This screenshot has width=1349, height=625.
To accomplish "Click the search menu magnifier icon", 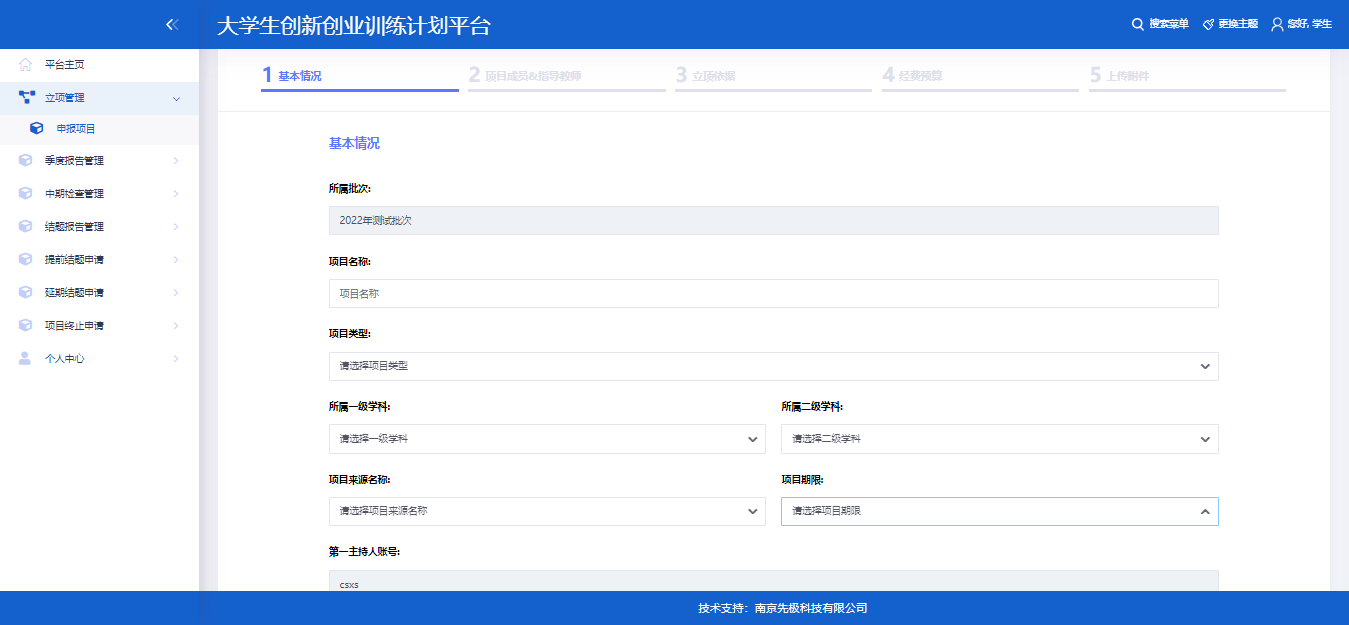I will click(x=1137, y=24).
